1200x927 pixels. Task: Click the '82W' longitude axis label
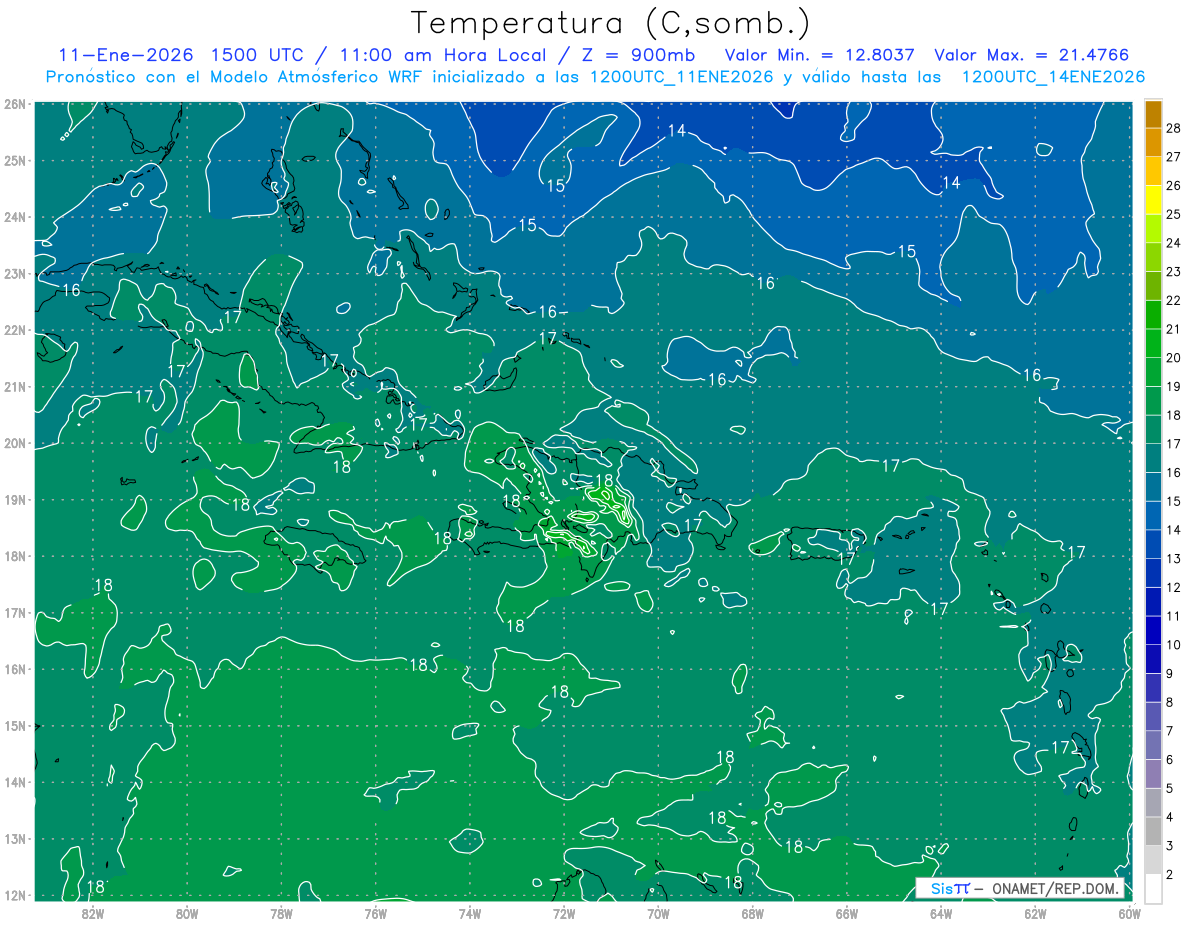pyautogui.click(x=93, y=913)
